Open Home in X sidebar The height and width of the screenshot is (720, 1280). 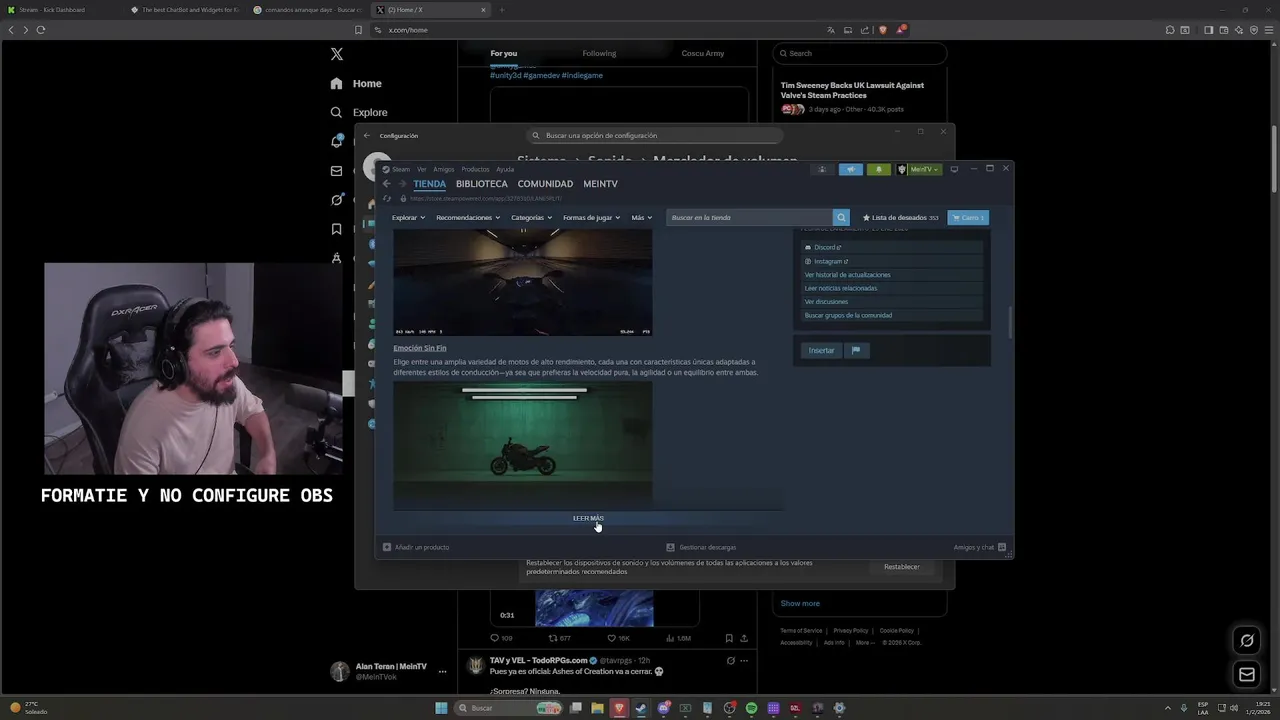coord(356,84)
